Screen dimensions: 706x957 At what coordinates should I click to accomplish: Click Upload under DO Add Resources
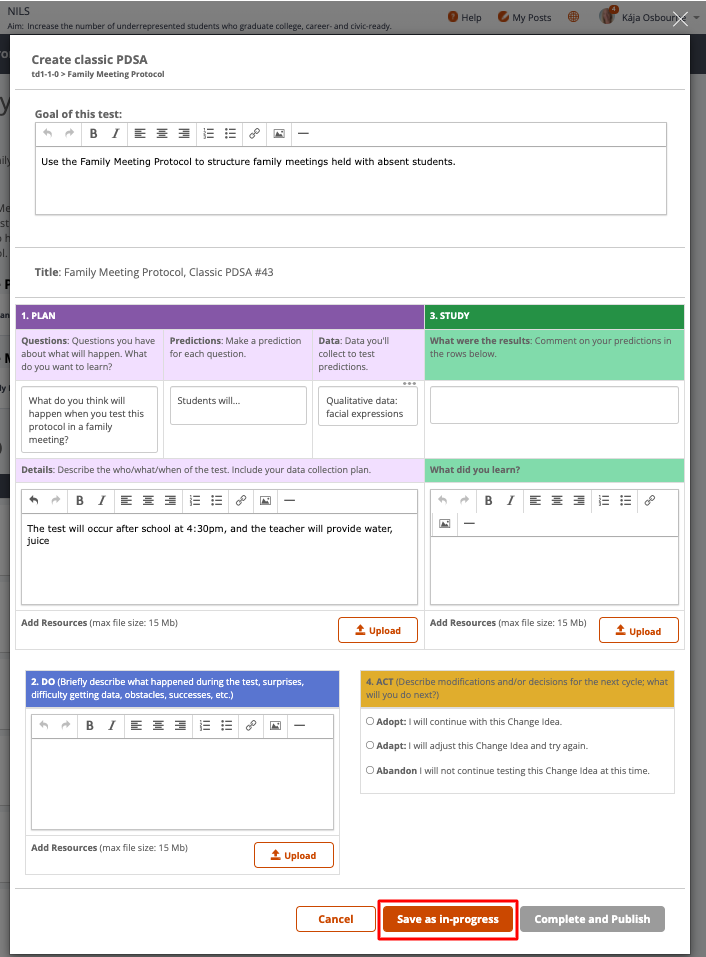pos(294,855)
